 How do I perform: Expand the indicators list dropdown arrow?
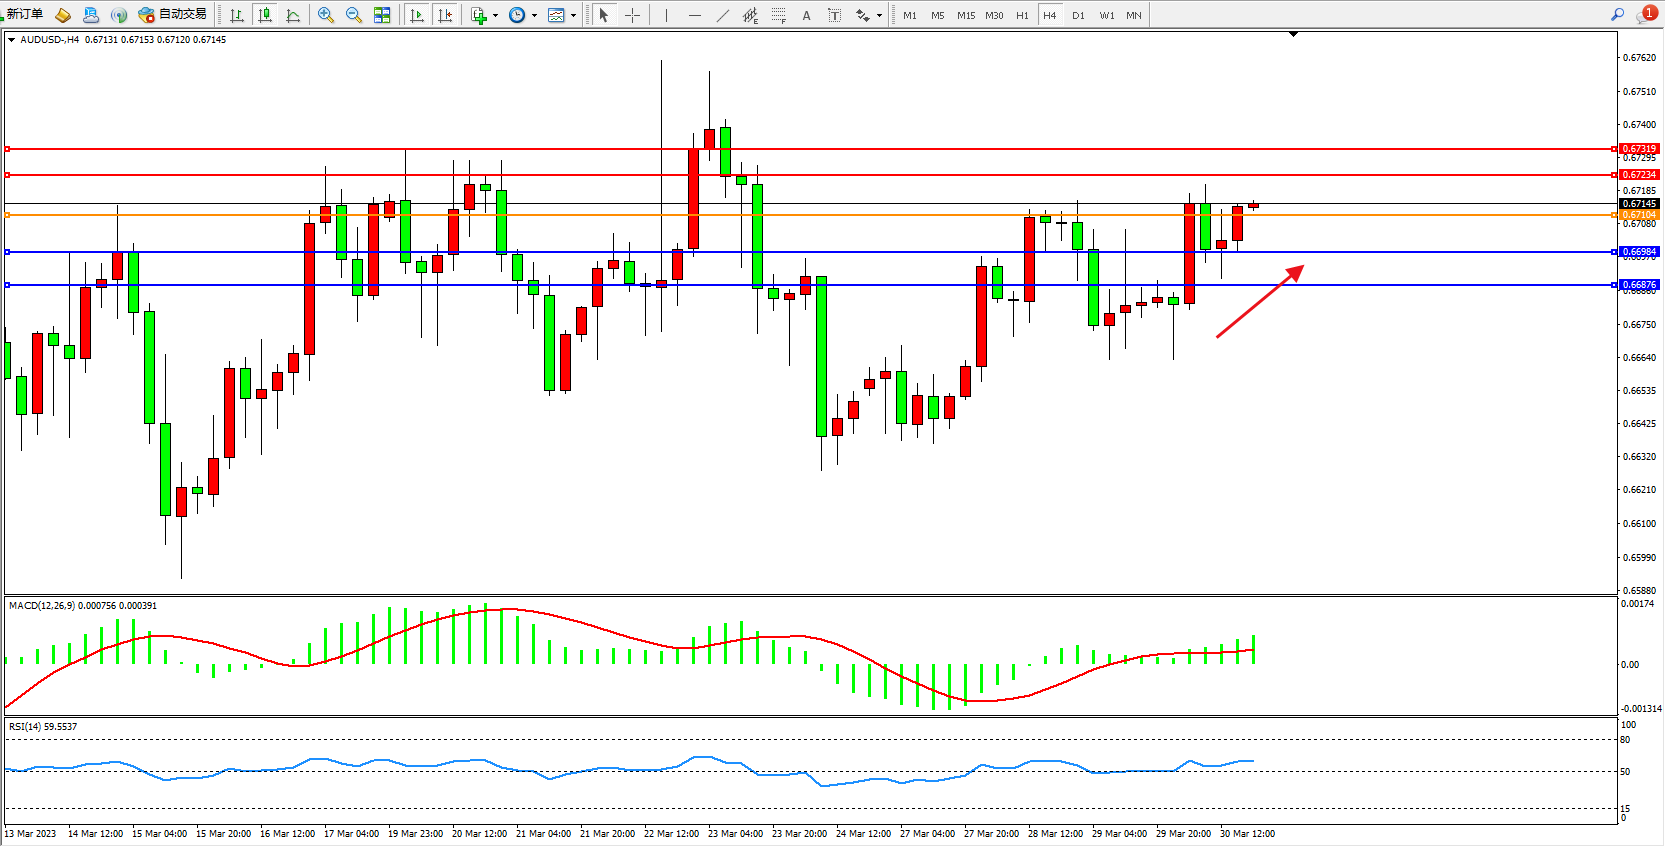[495, 15]
